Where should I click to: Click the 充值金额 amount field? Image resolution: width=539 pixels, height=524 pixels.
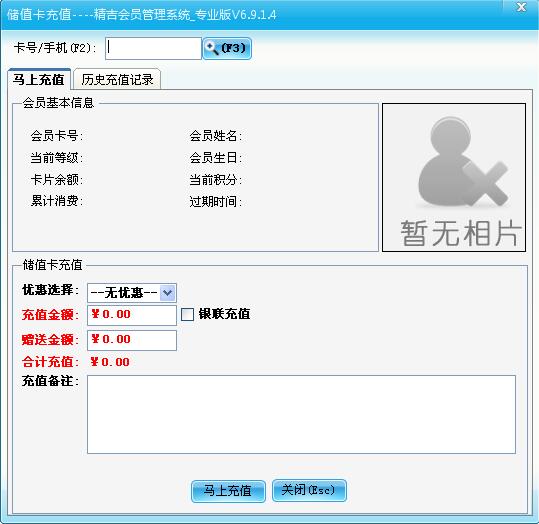pos(132,315)
